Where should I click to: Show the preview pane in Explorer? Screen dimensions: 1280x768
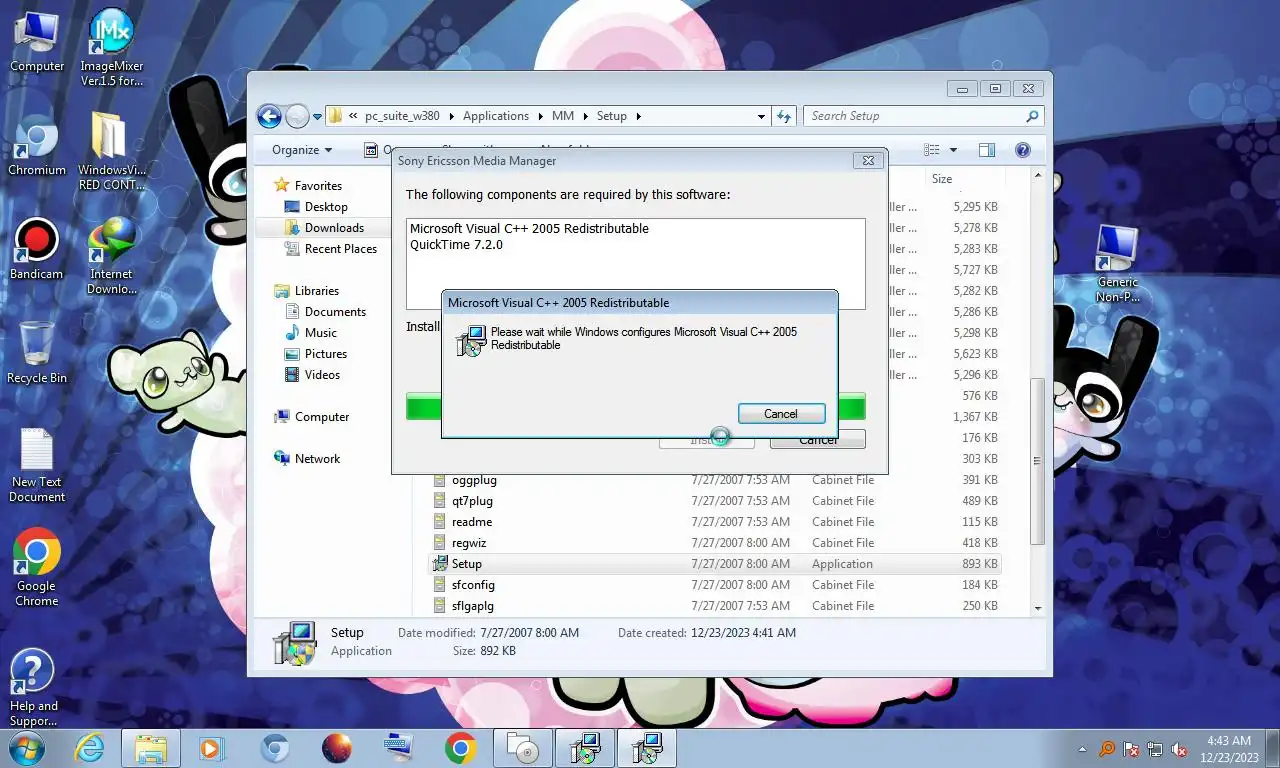tap(987, 150)
